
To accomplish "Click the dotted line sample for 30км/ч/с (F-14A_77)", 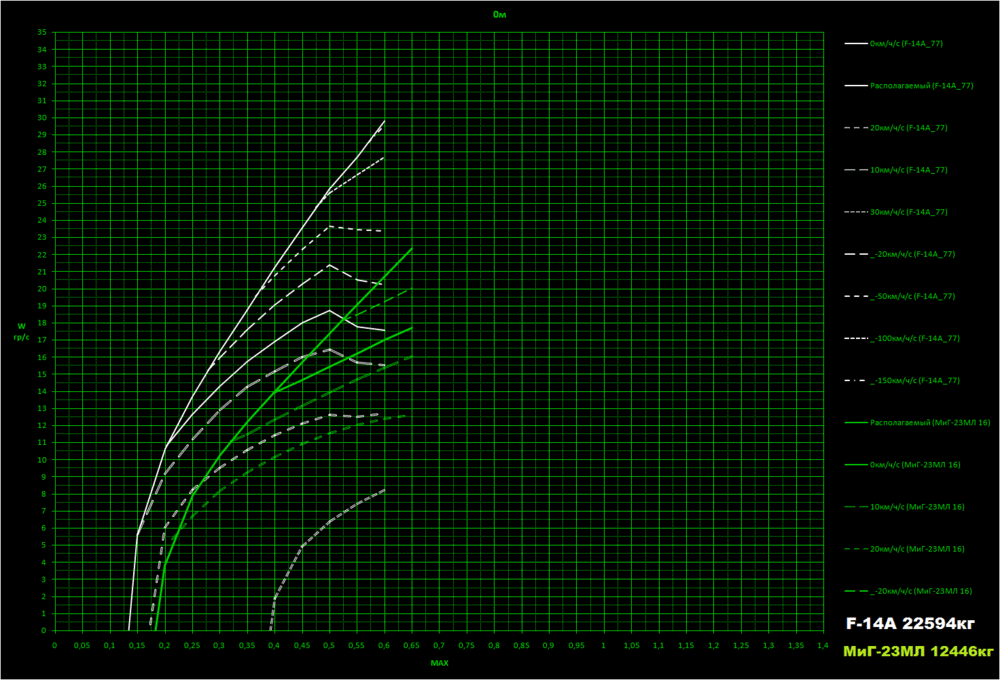I will click(856, 211).
